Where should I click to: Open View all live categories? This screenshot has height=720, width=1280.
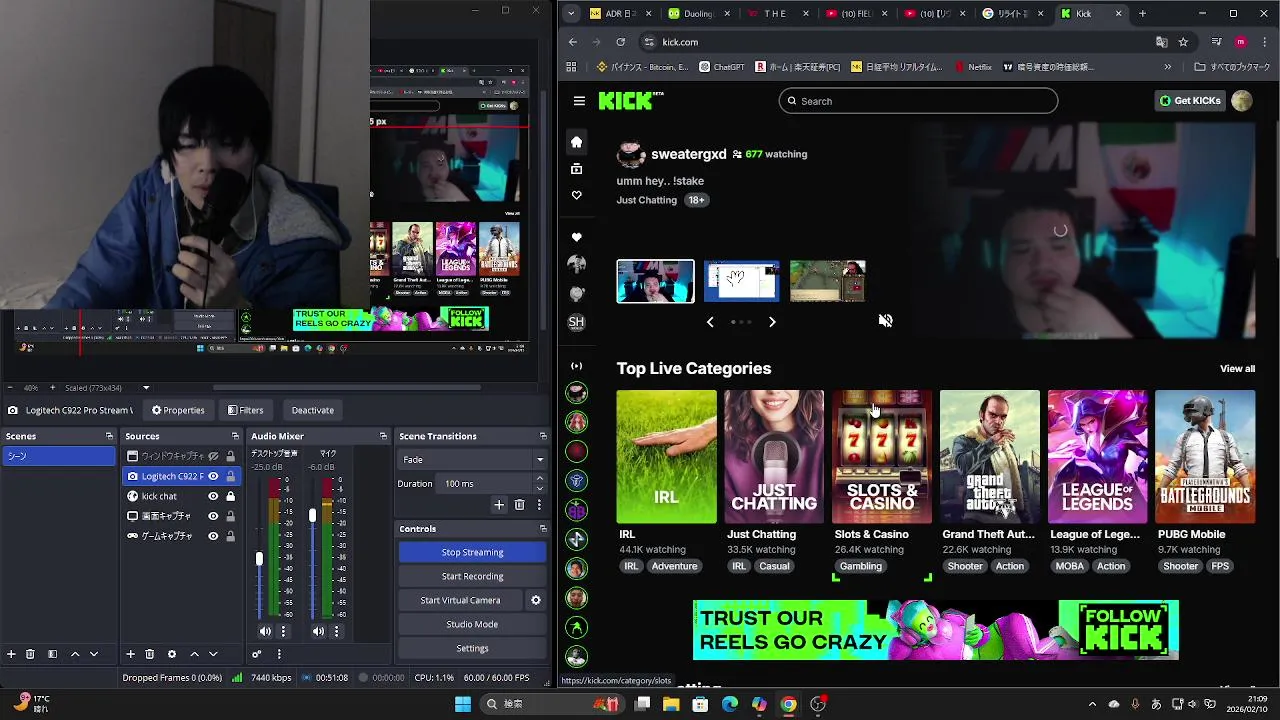pos(1237,369)
